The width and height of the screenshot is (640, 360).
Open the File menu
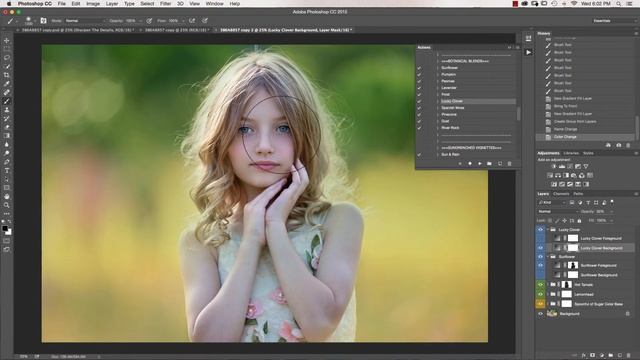62,4
